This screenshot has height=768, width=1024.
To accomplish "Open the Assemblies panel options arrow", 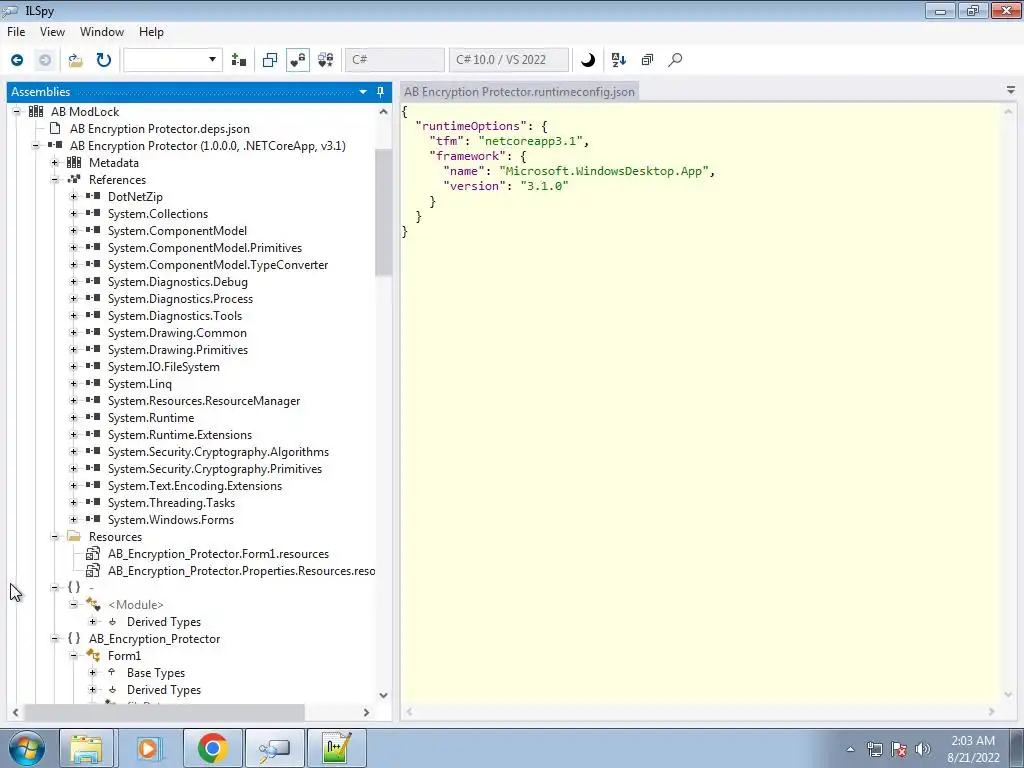I will (x=363, y=92).
